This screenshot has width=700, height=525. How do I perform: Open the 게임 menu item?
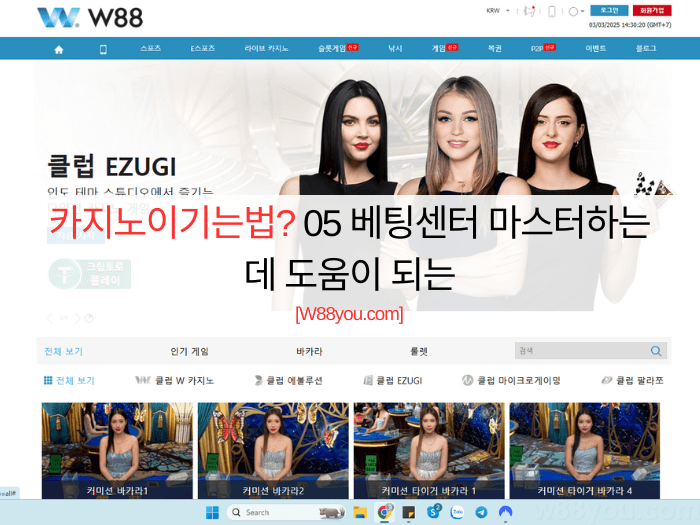[444, 48]
